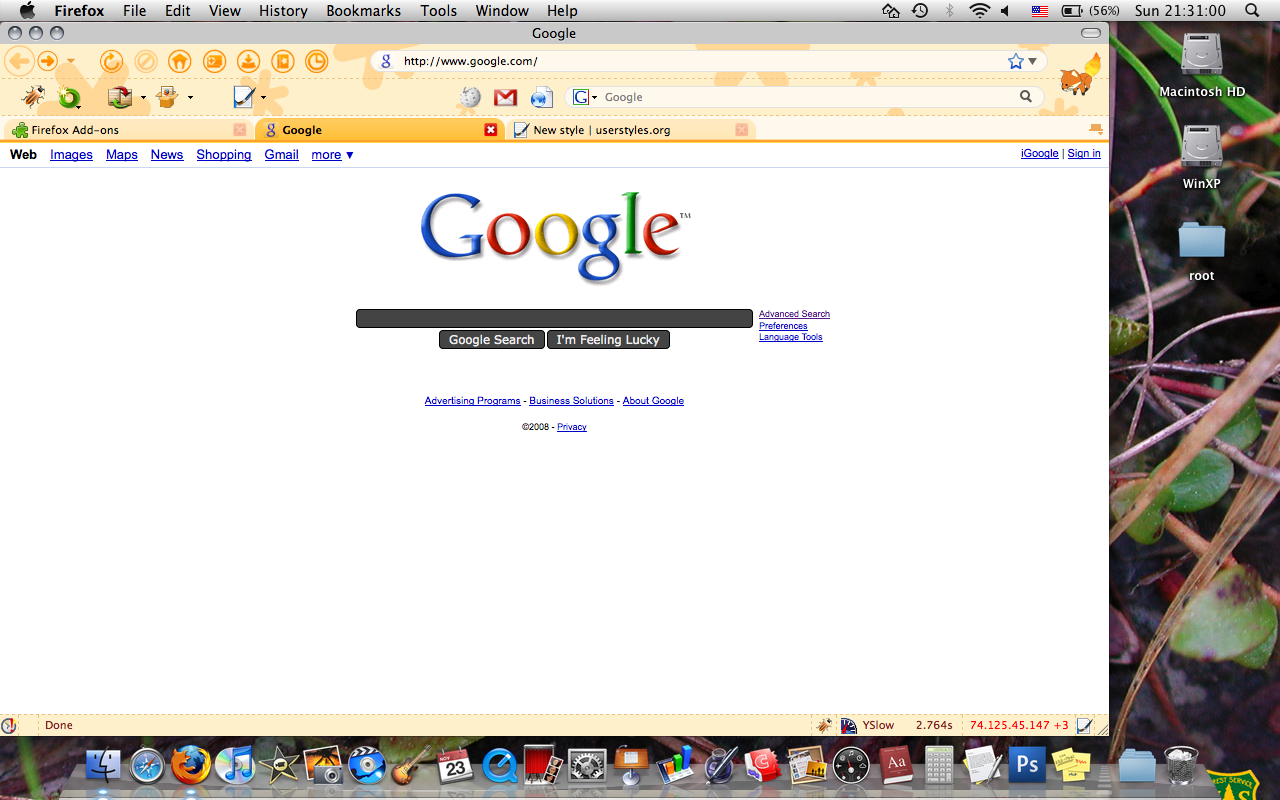The height and width of the screenshot is (800, 1280).
Task: Launch GarageBand from the Dock
Action: (410, 766)
